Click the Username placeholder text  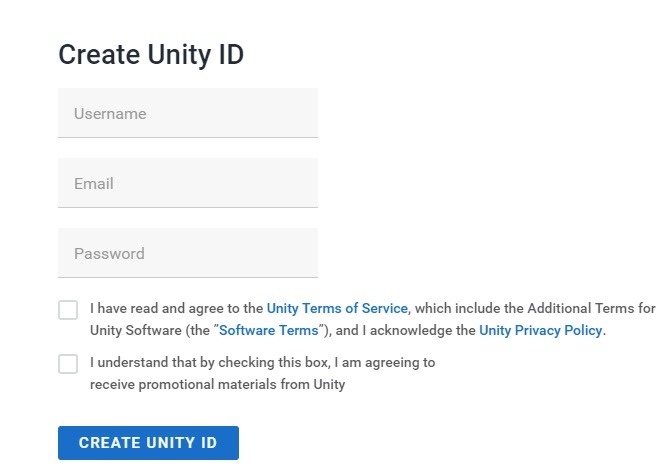tap(110, 114)
